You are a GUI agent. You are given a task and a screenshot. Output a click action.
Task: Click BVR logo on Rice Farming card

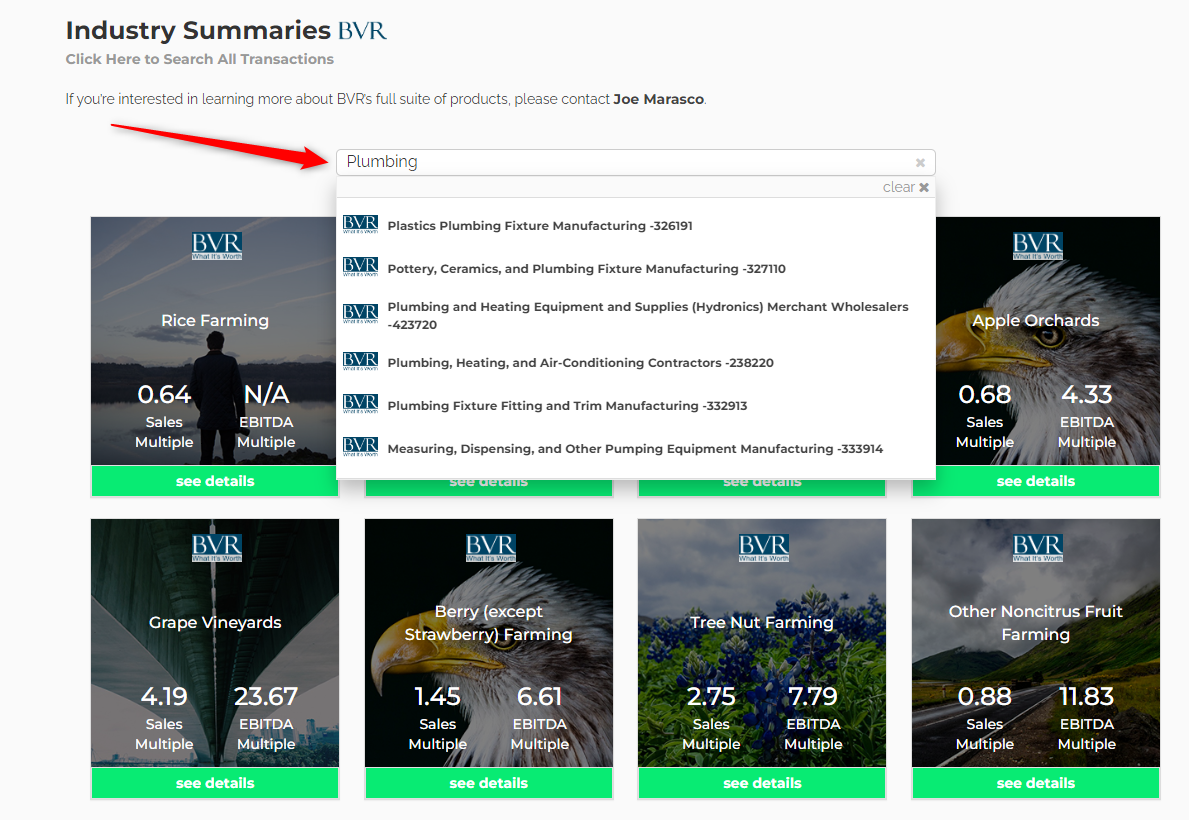(216, 246)
